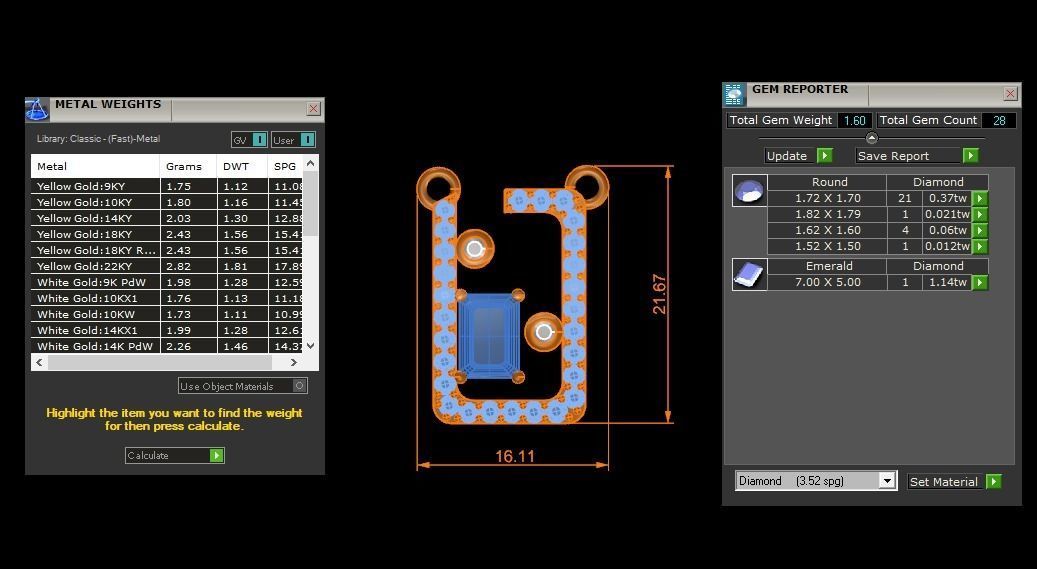Click green arrow for 1.52 X 1.50 row
This screenshot has width=1037, height=569.
[x=980, y=246]
